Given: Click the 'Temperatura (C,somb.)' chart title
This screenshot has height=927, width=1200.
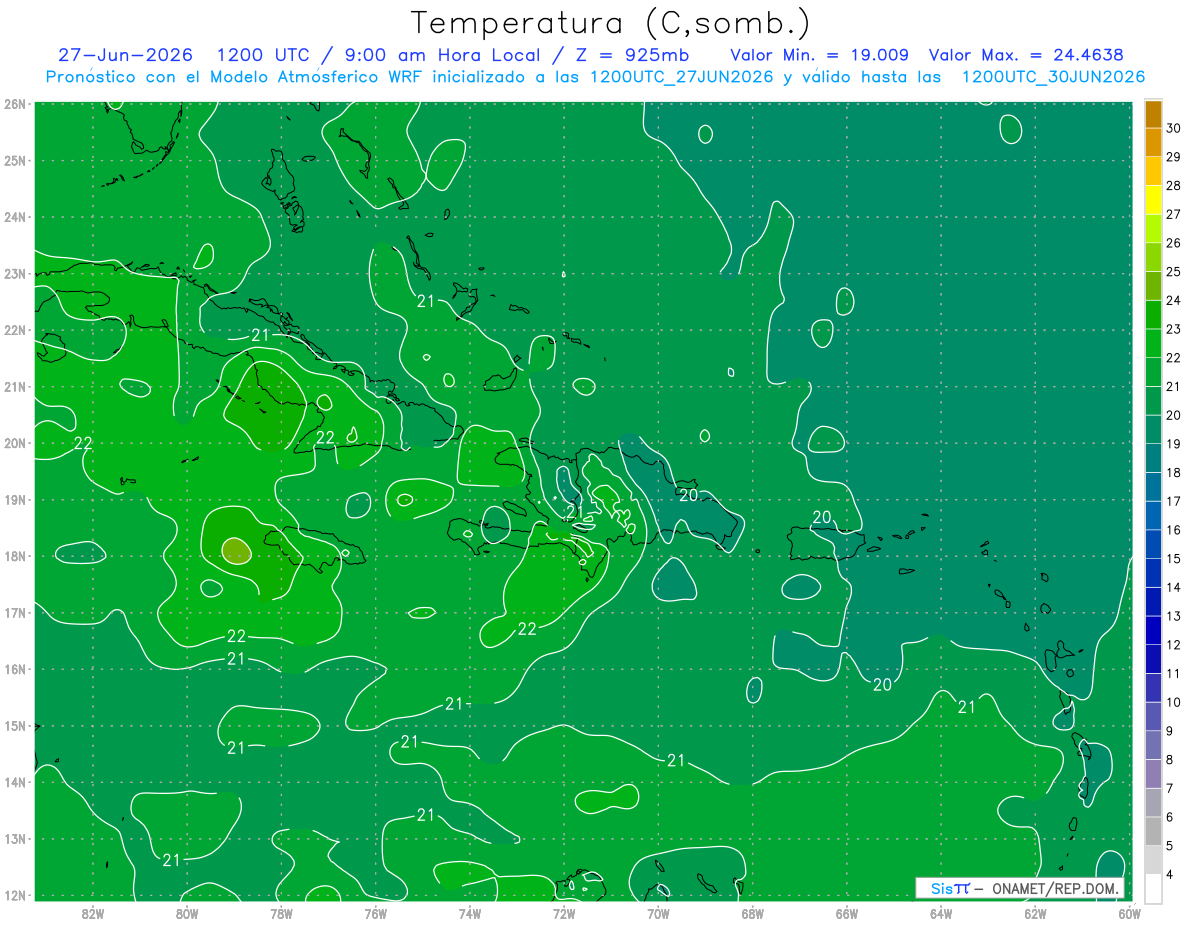Looking at the screenshot, I should 610,23.
